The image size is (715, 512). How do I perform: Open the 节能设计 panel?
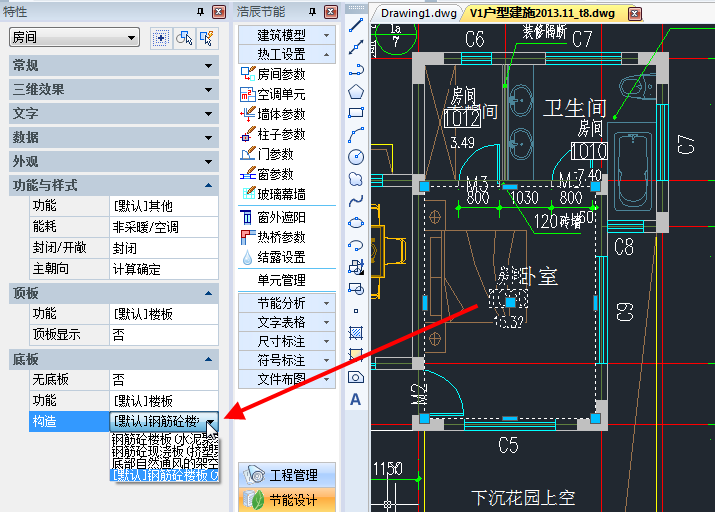point(287,500)
